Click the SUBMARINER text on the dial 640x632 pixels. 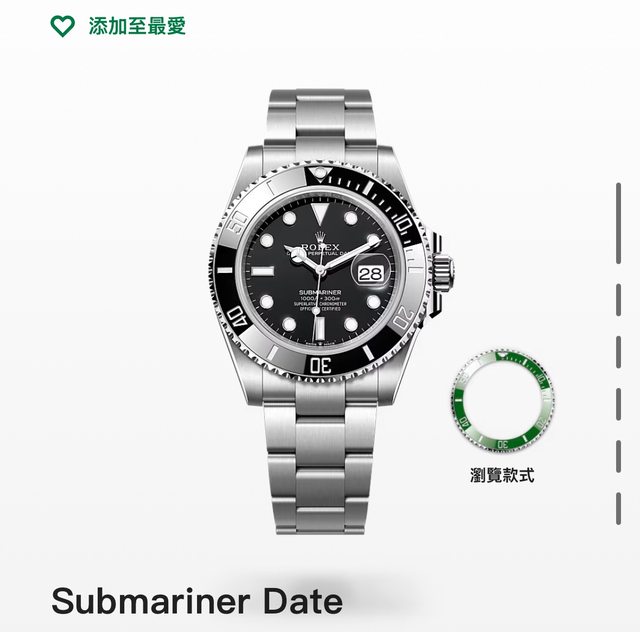pyautogui.click(x=320, y=292)
